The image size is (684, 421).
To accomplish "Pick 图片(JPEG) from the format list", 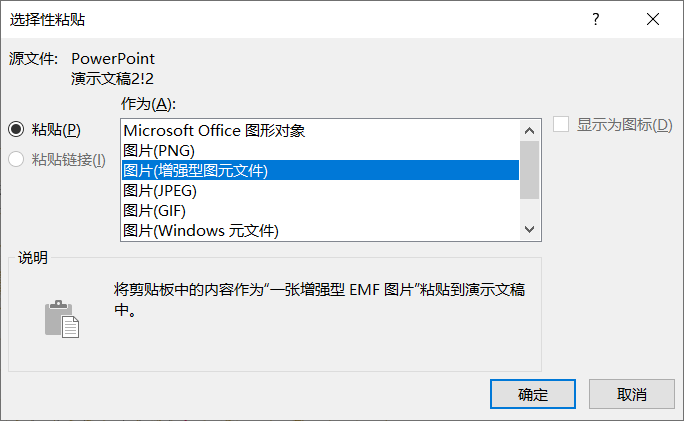I will (320, 191).
